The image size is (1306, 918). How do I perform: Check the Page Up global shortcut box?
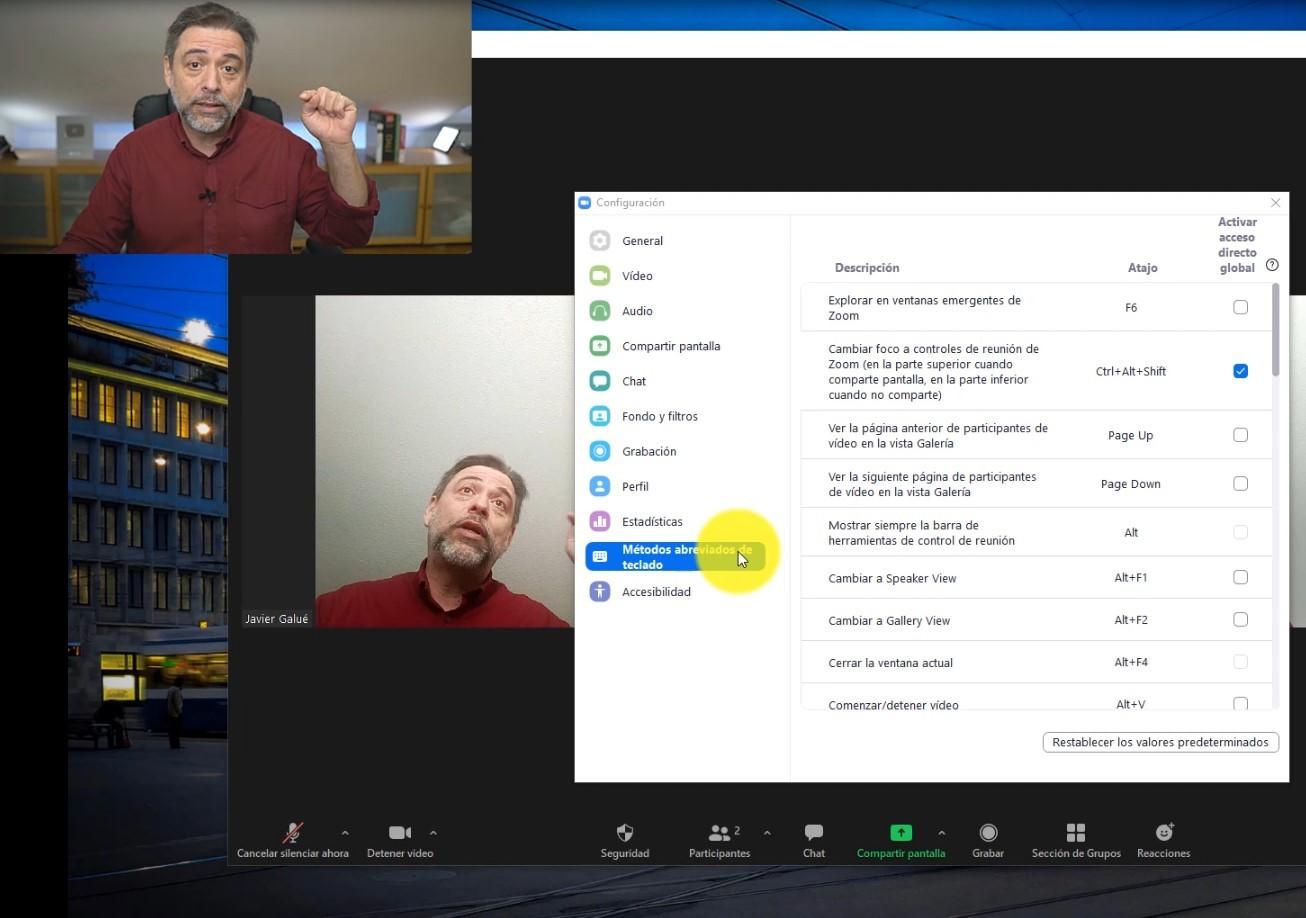click(1240, 435)
